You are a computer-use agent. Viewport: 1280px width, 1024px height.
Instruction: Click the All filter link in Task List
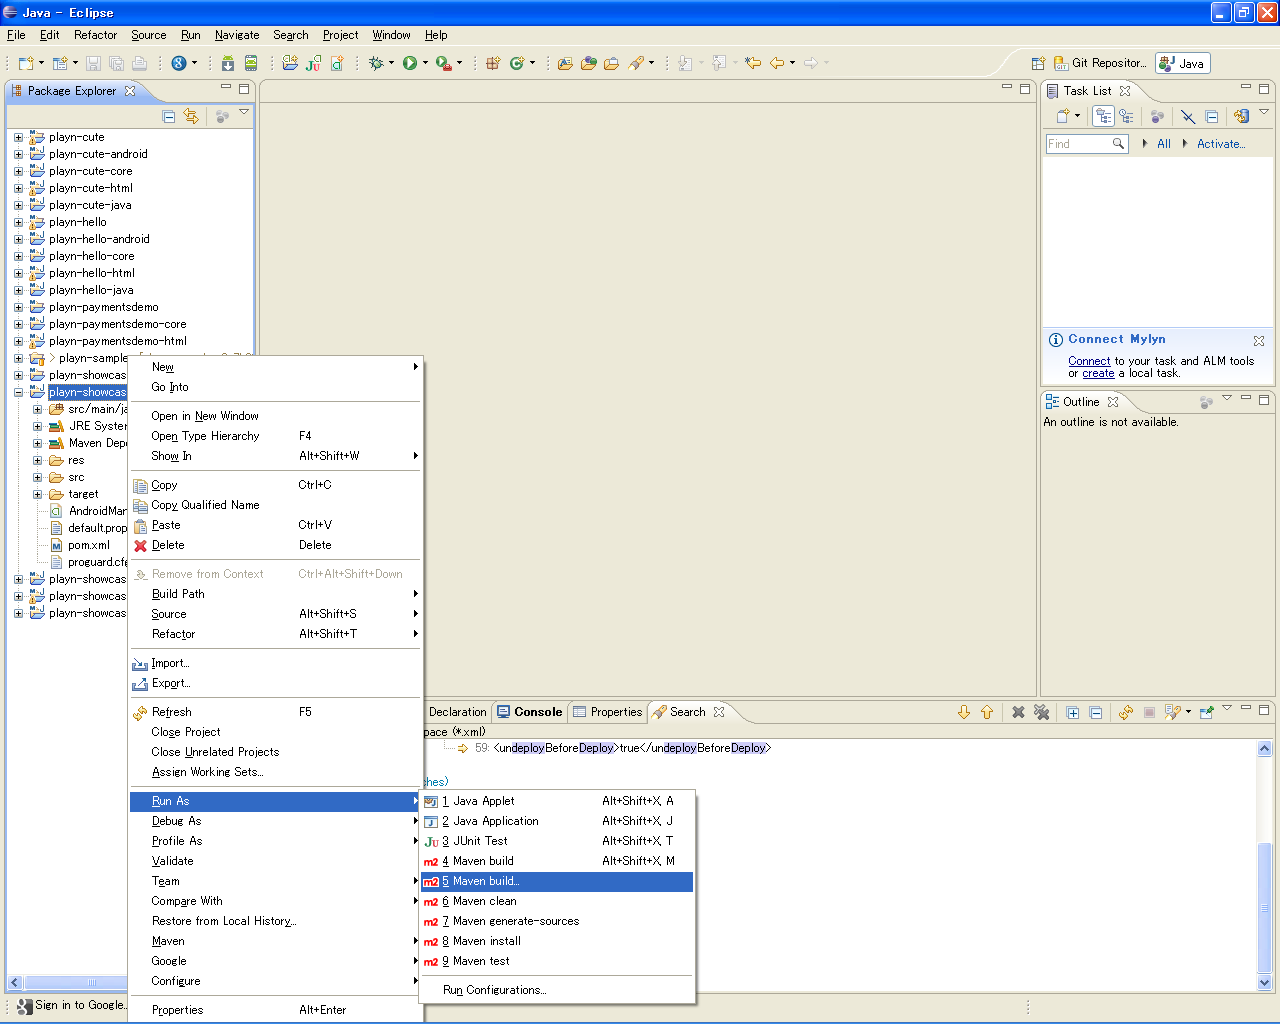tap(1164, 144)
